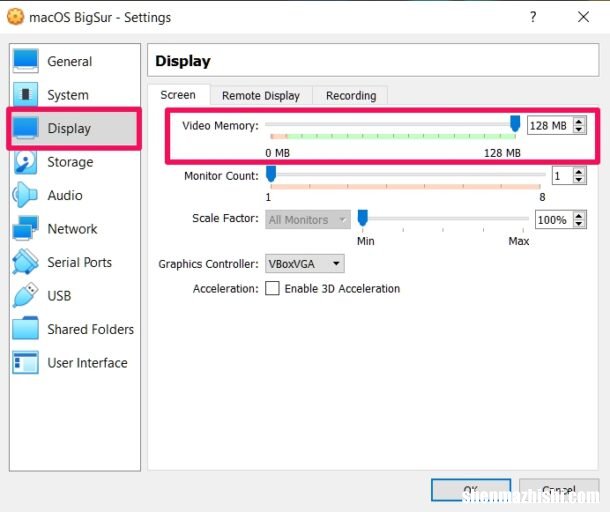
Task: Confirm settings with the OK button
Action: 471,490
